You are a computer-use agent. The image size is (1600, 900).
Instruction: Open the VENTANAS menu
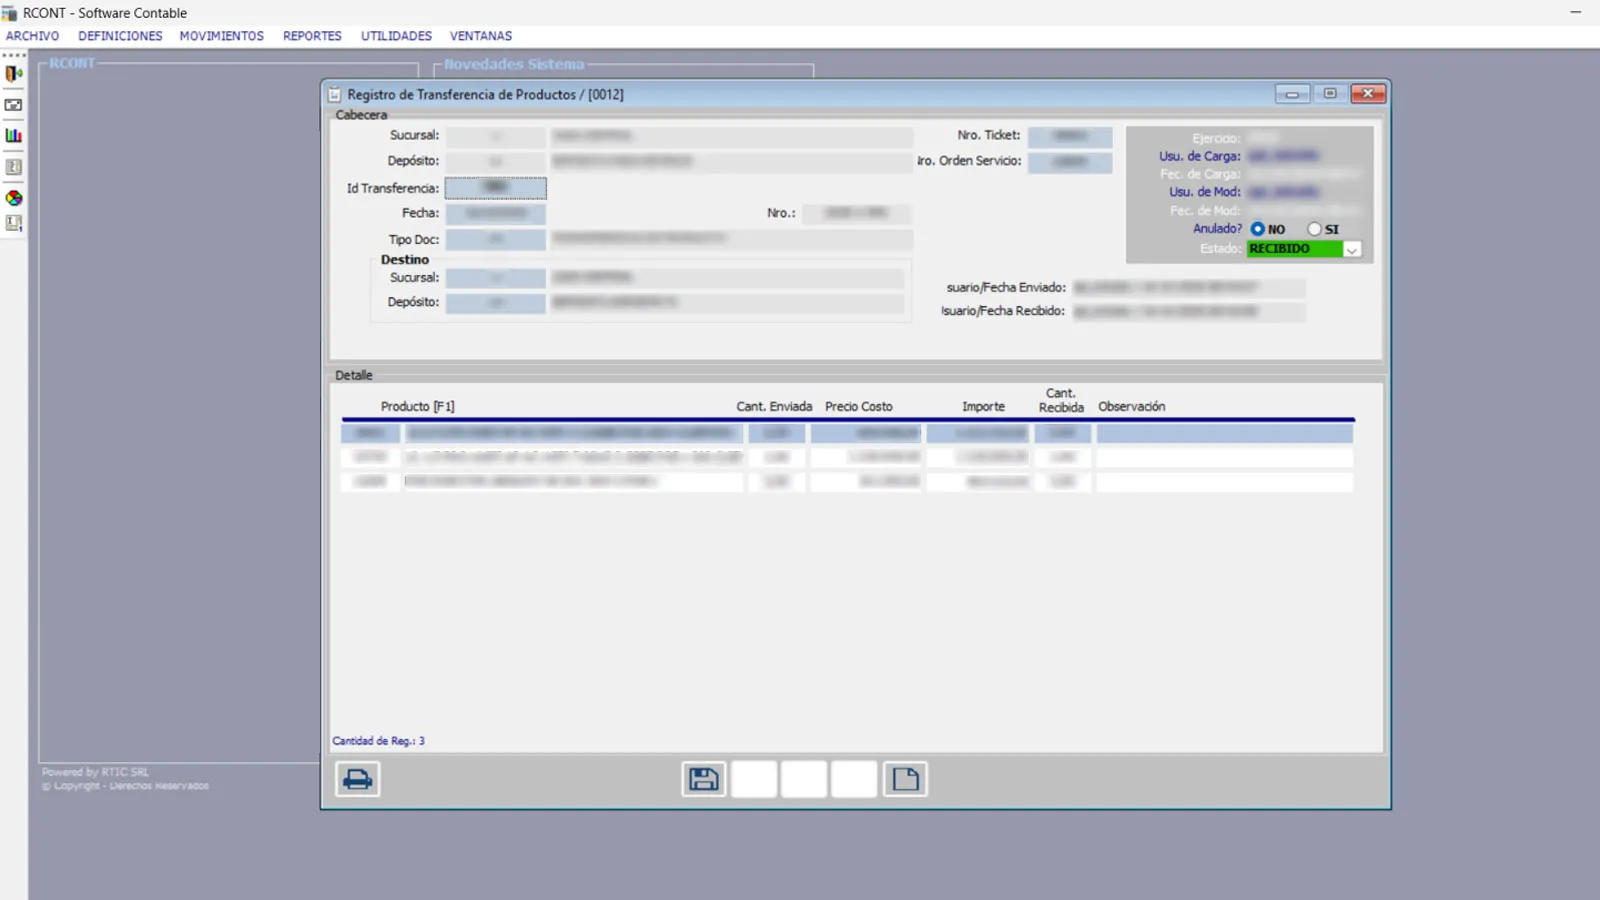pos(481,36)
